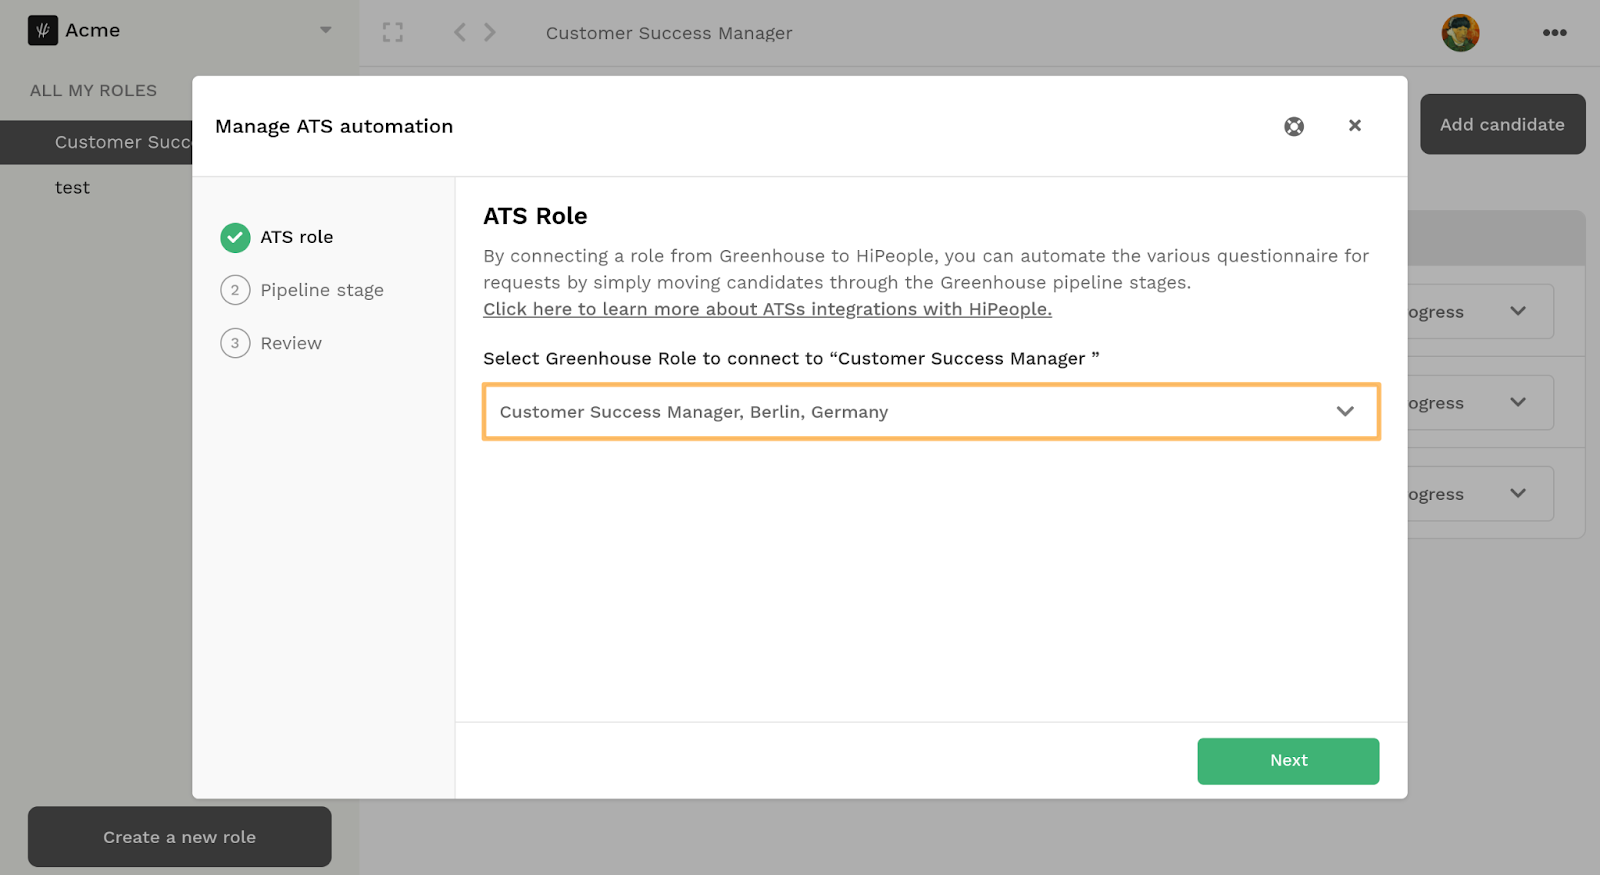Close the Manage ATS automation dialog
Screen dimensions: 1600x875
(1354, 126)
